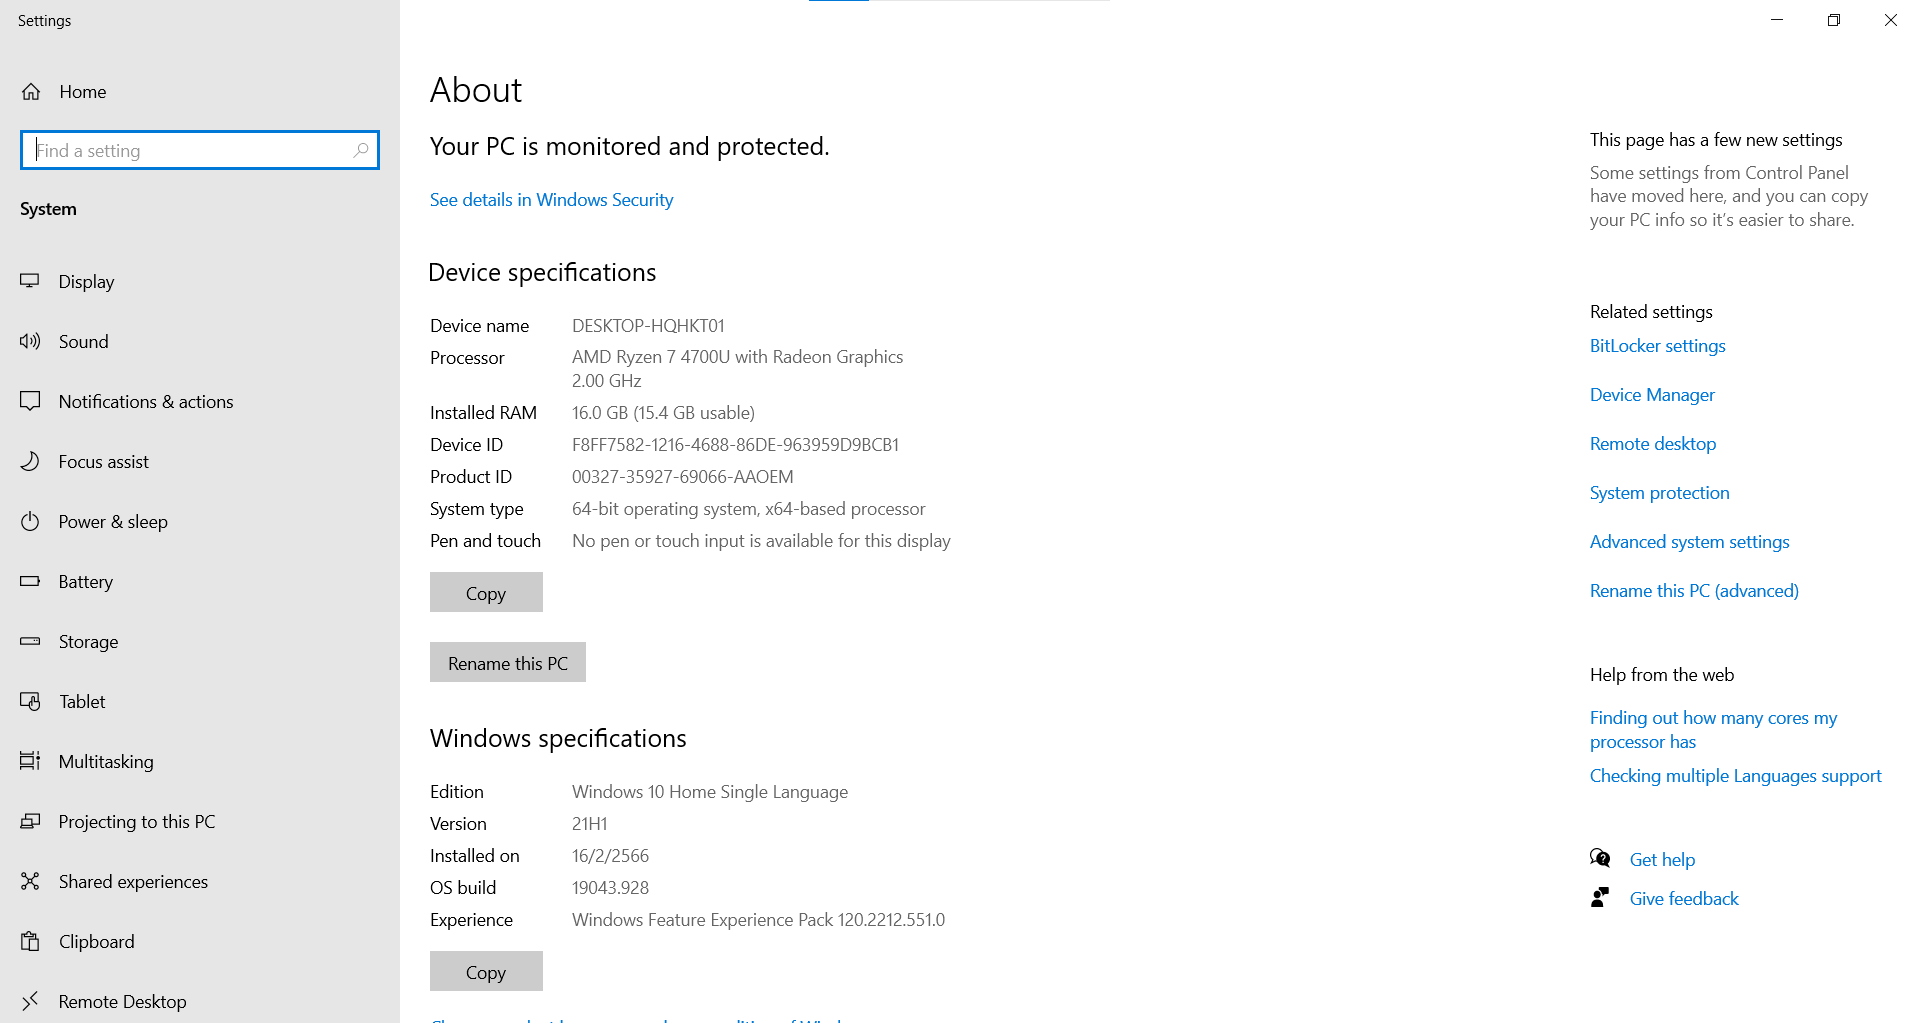Open Shared experiences section

[133, 881]
